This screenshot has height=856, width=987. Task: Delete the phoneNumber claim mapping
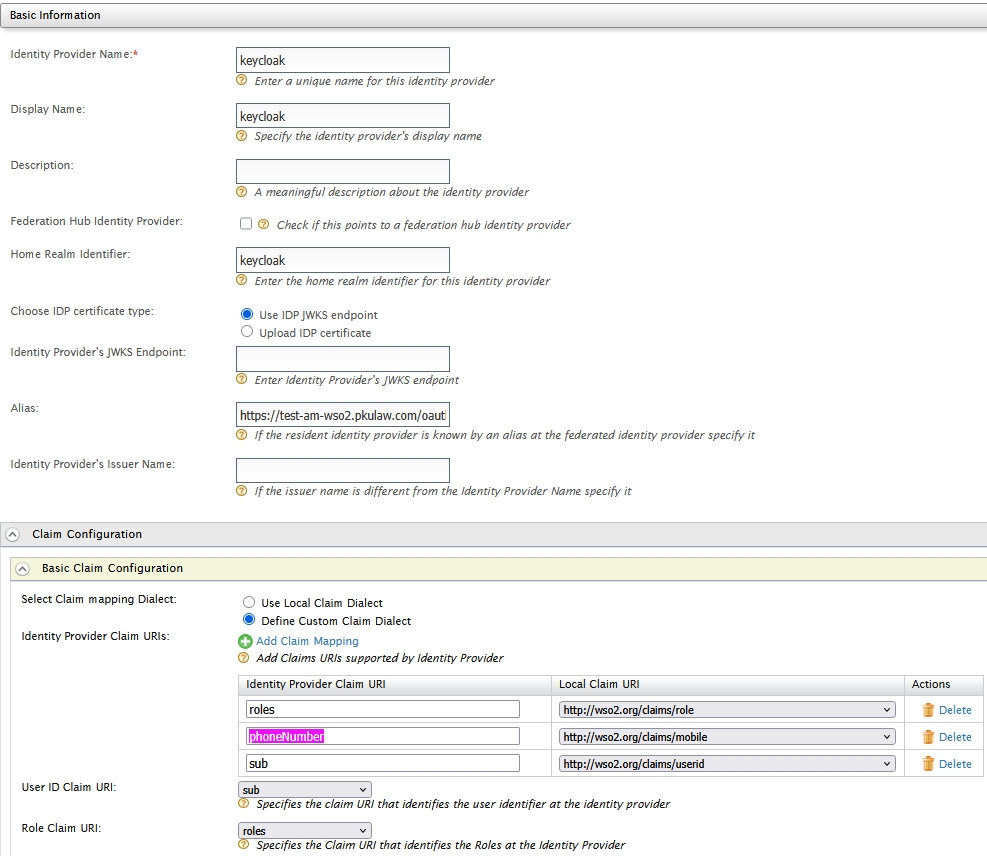(x=955, y=737)
